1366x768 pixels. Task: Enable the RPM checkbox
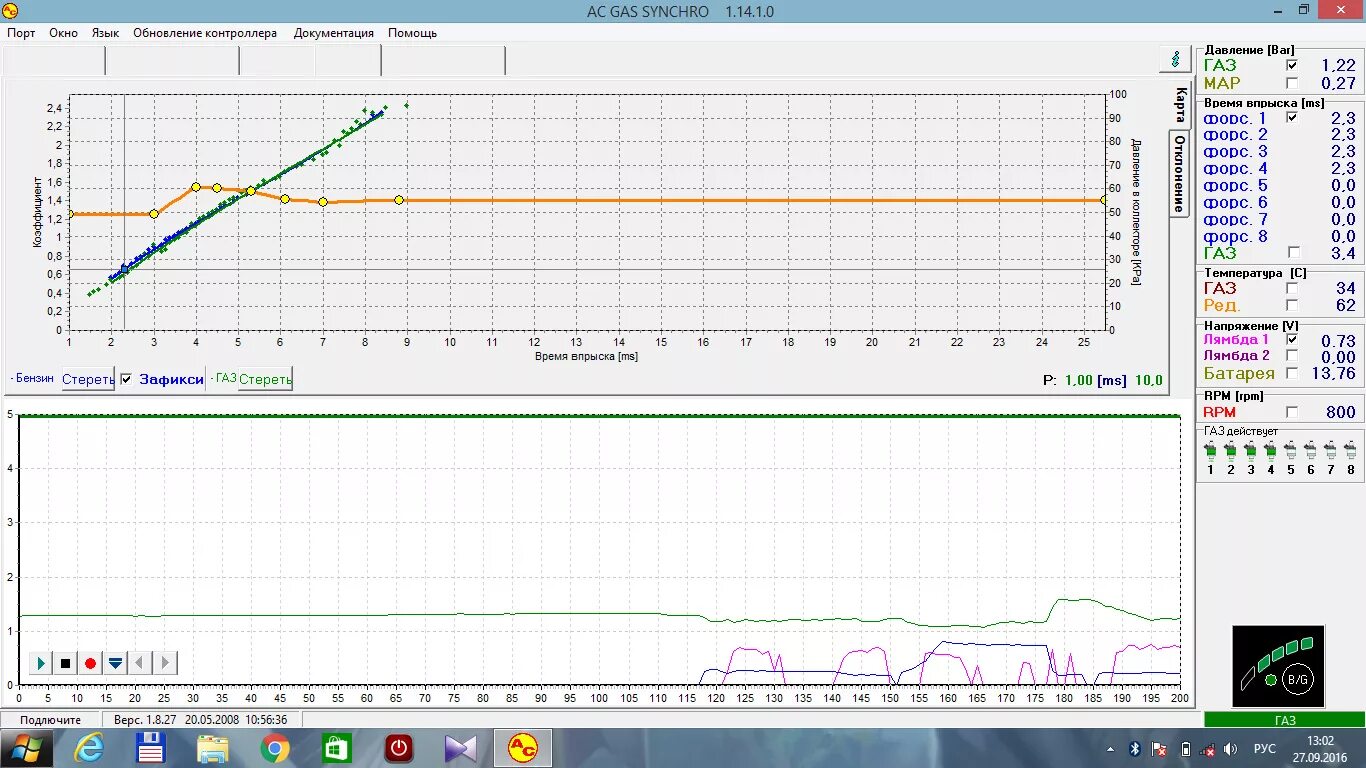1292,412
